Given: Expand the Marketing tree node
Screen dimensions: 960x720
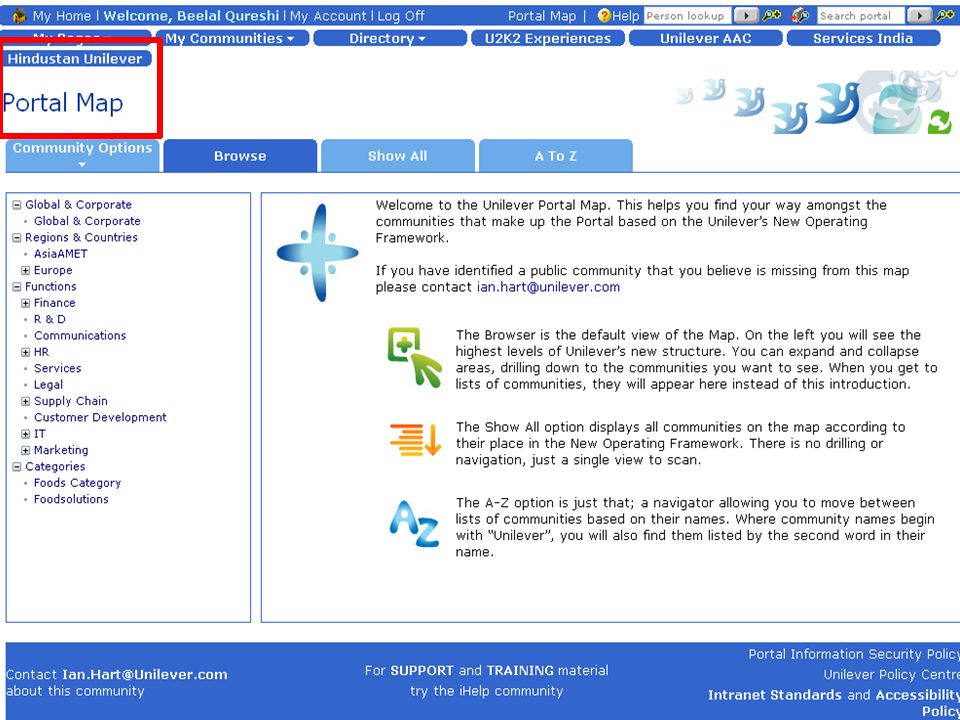Looking at the screenshot, I should [x=25, y=451].
